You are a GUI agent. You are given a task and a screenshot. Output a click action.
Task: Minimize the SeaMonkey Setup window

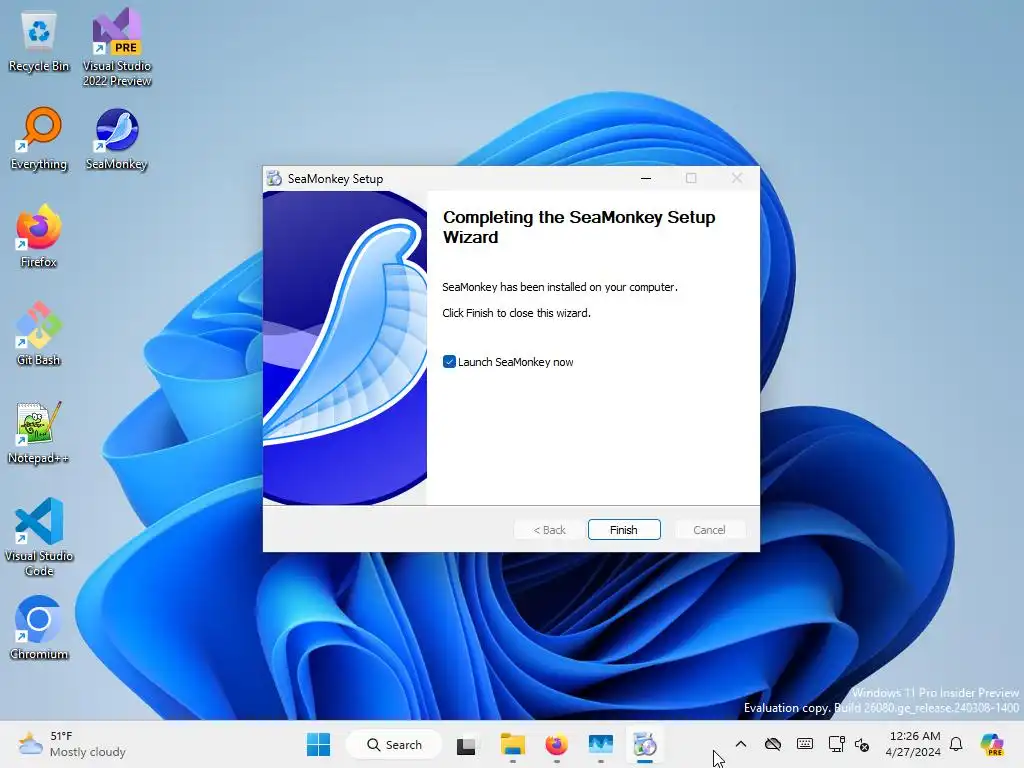point(646,178)
